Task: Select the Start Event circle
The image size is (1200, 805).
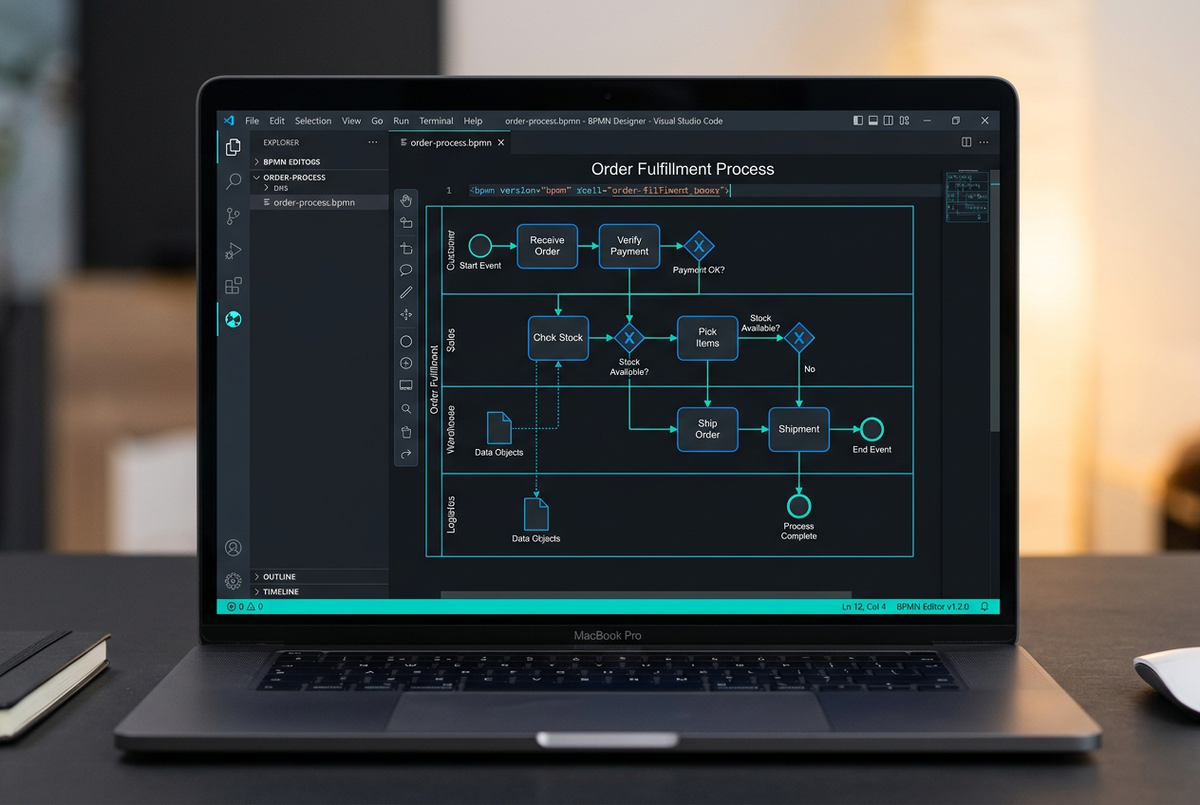Action: [x=480, y=245]
